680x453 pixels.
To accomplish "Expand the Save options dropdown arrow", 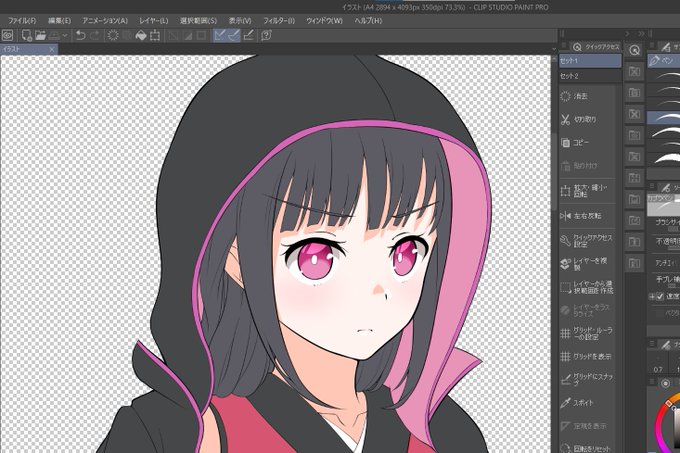I will coord(65,36).
